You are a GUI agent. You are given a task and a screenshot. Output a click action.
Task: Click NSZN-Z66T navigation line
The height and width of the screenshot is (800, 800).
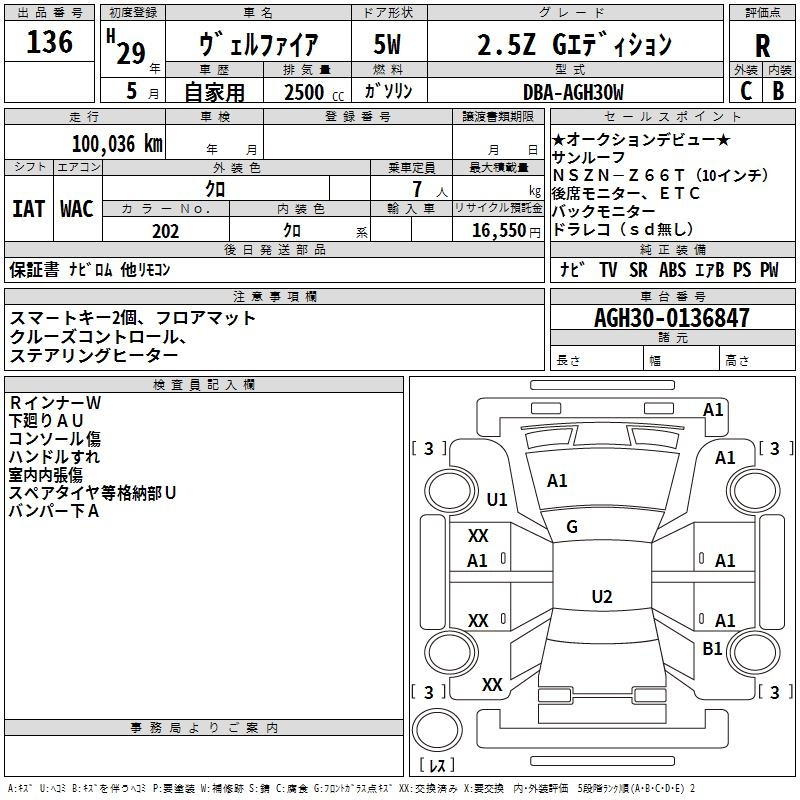tap(661, 175)
